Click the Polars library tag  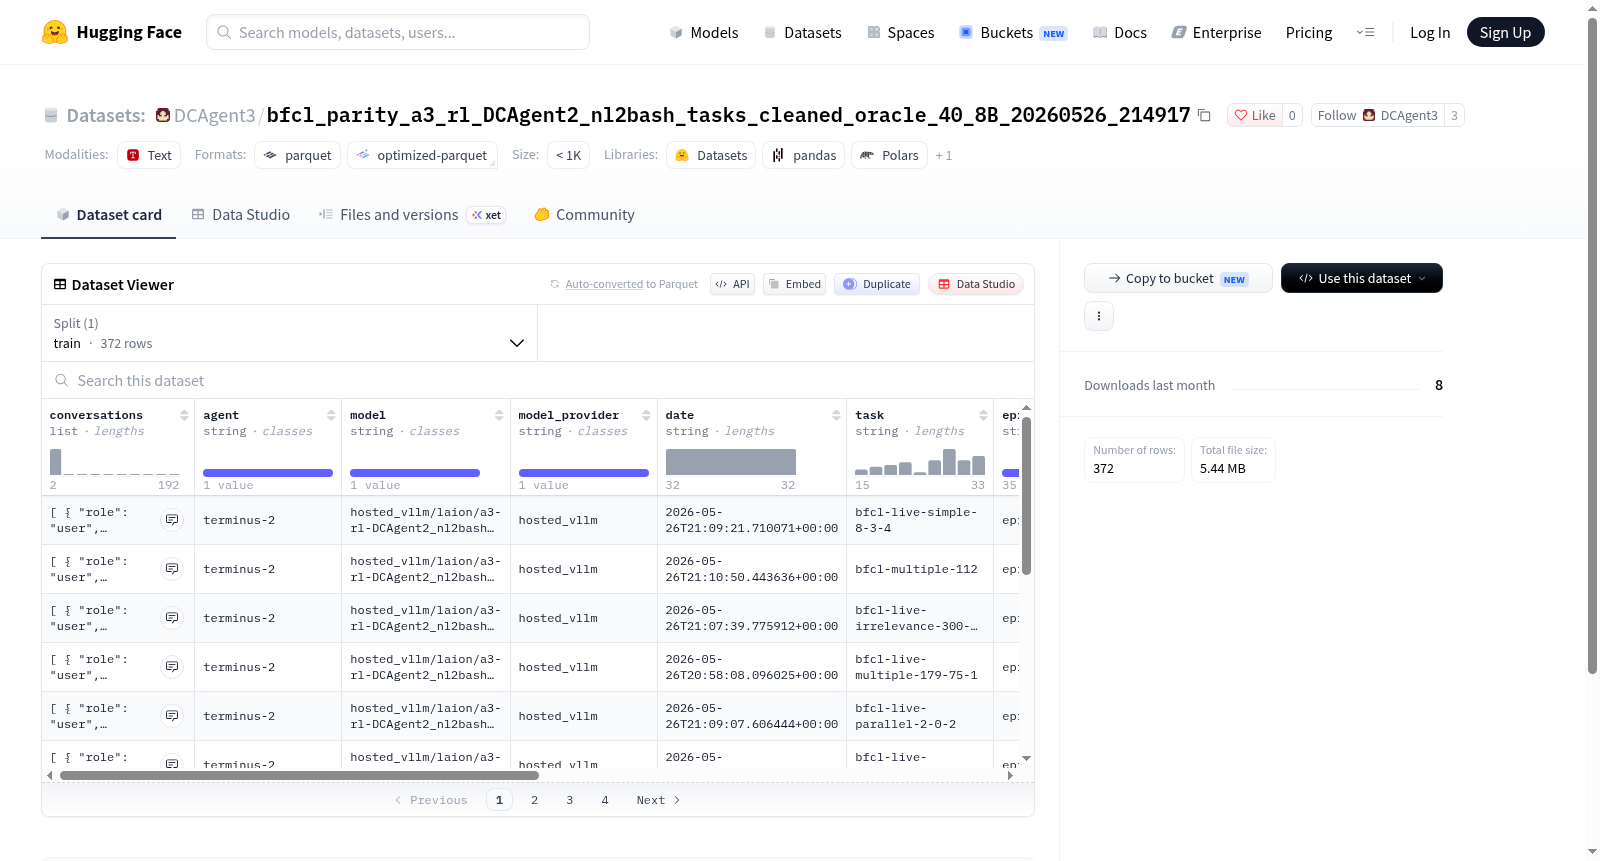(x=890, y=155)
